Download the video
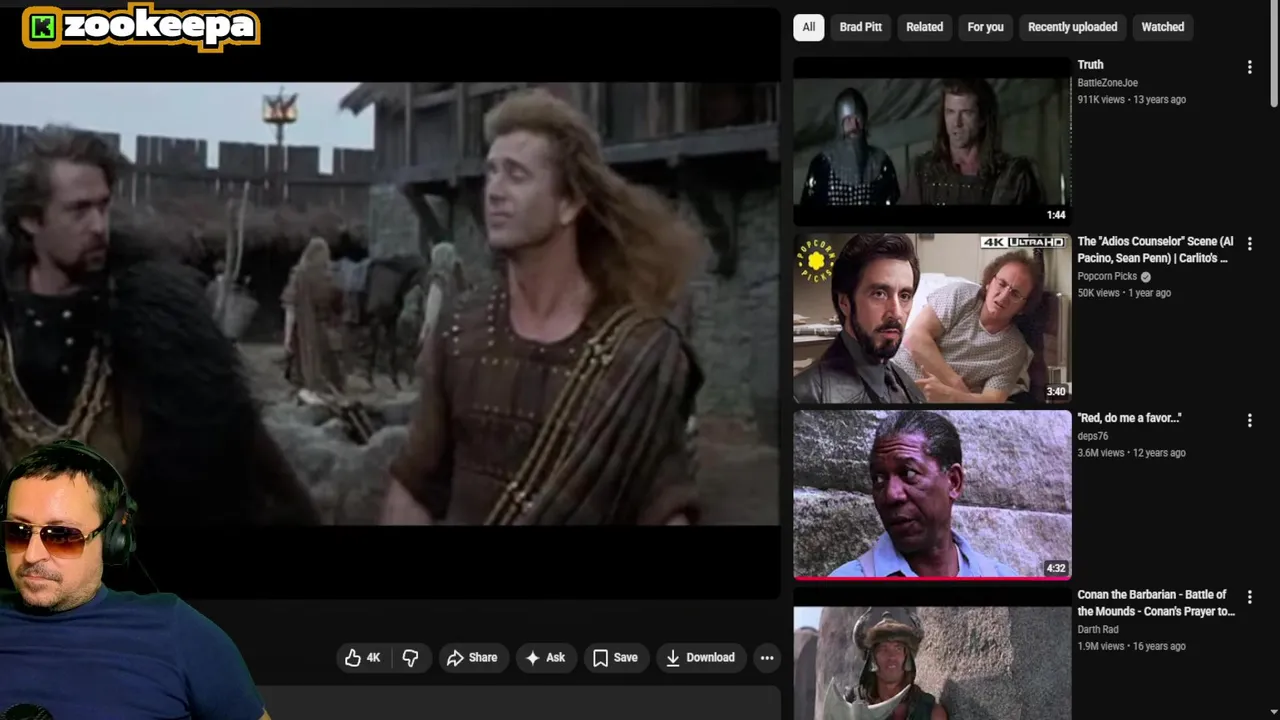The height and width of the screenshot is (720, 1280). tap(700, 657)
